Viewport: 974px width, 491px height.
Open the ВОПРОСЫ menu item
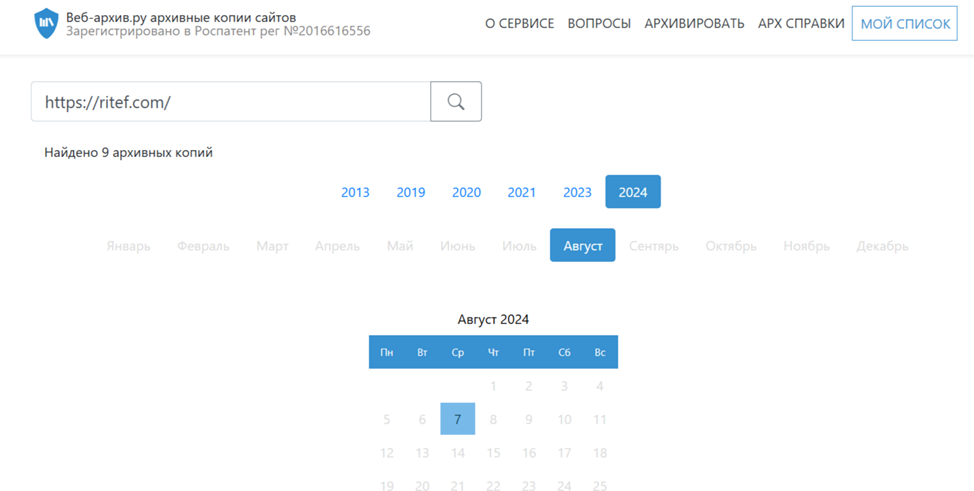tap(599, 24)
